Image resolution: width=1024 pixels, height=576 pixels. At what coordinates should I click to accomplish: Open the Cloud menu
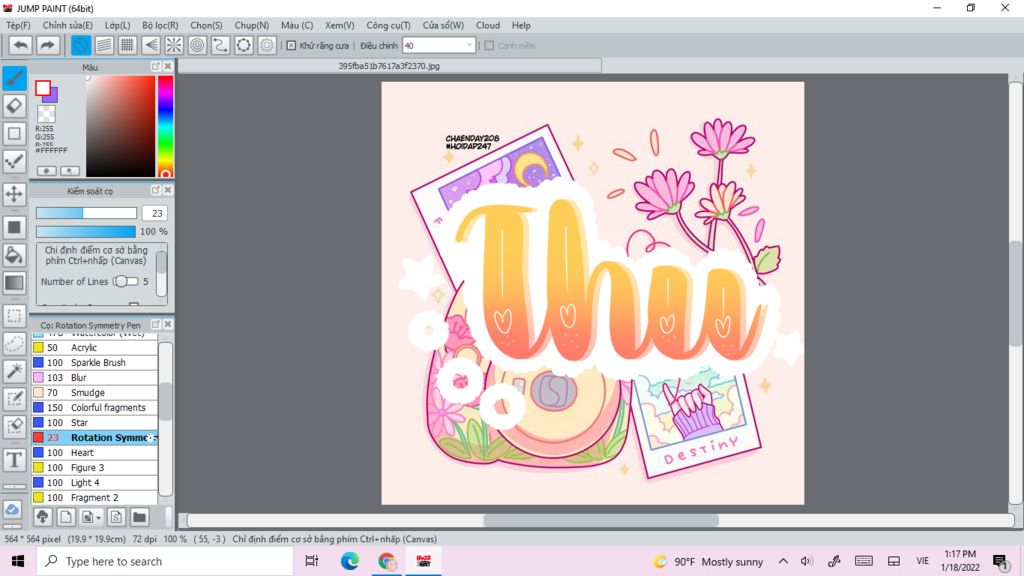(x=488, y=25)
